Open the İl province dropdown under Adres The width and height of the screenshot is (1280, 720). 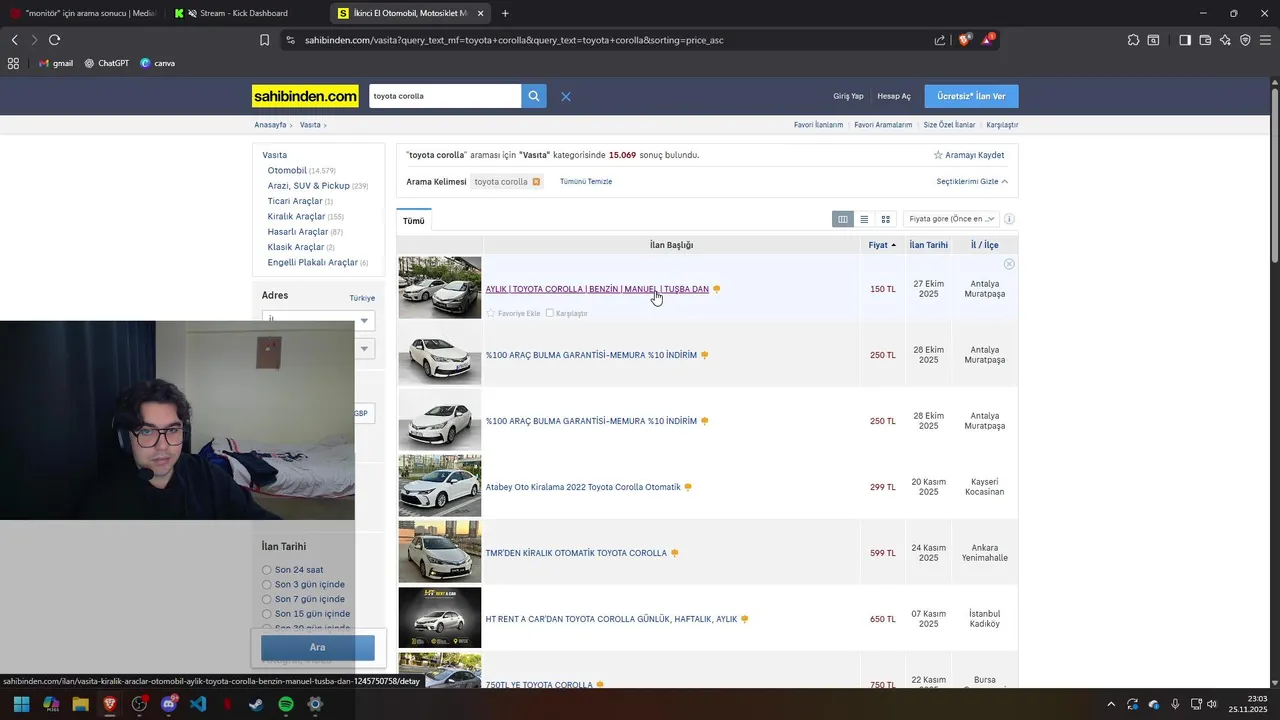(x=318, y=320)
